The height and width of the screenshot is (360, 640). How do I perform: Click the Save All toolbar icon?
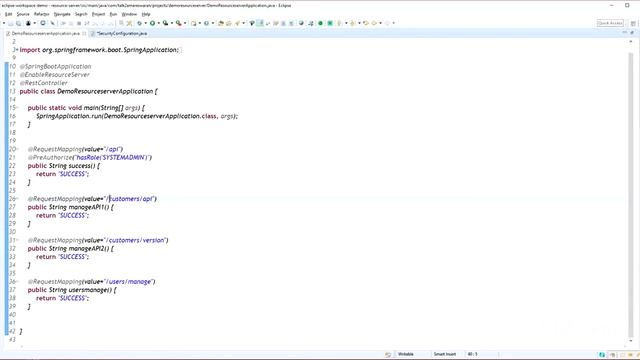coord(18,23)
